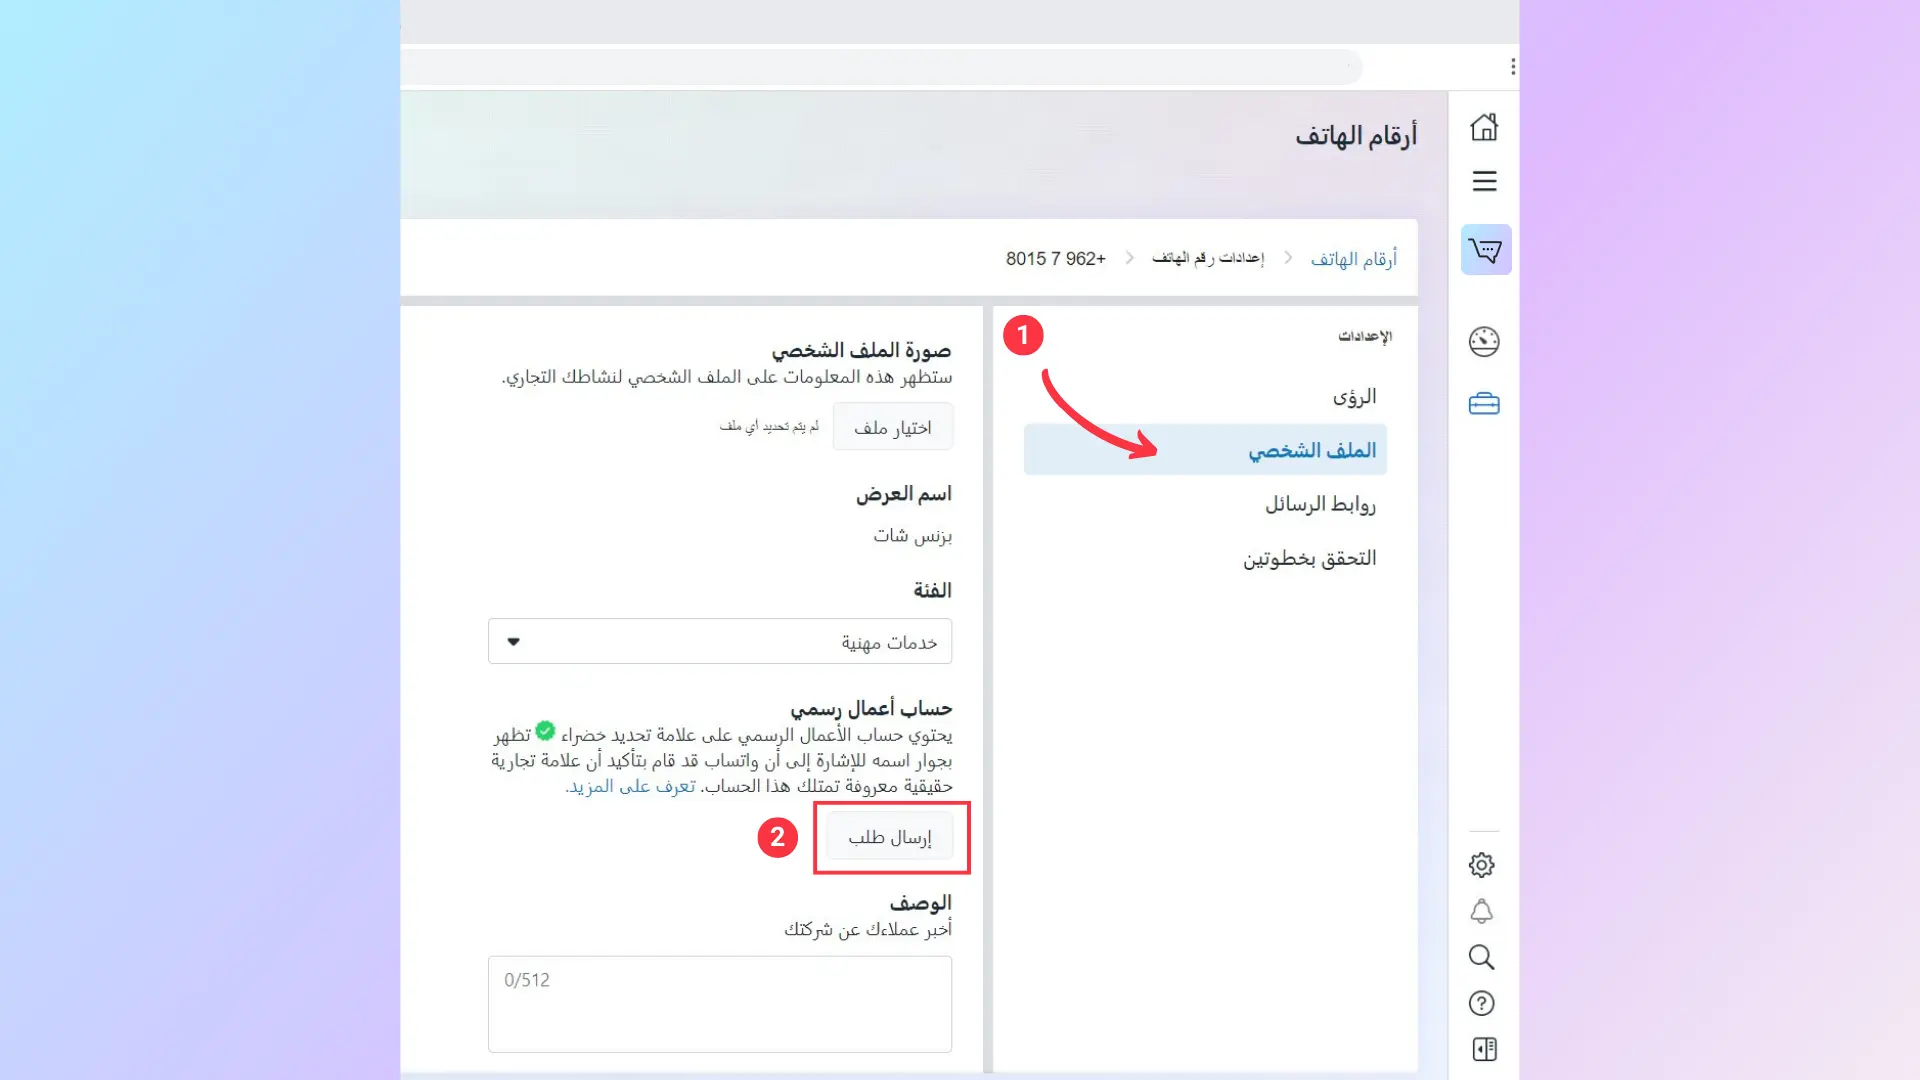Image resolution: width=1920 pixels, height=1080 pixels.
Task: Click the display name بزنس شات
Action: pos(912,536)
